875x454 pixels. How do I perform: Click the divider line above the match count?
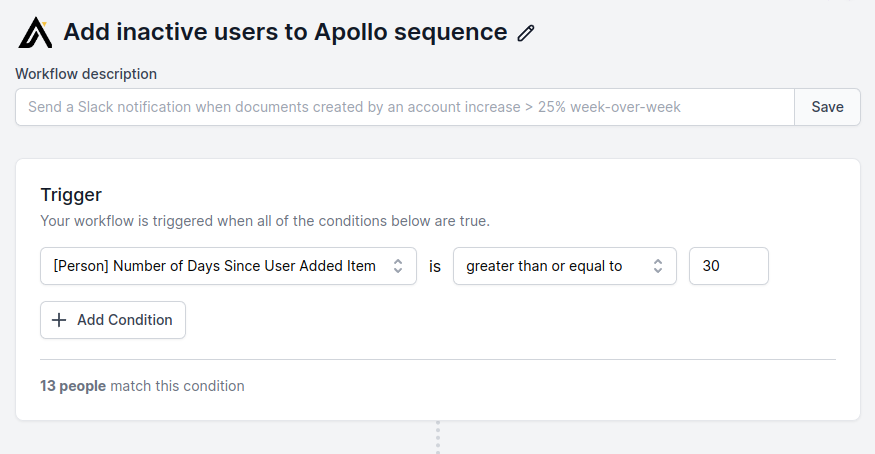coord(437,359)
